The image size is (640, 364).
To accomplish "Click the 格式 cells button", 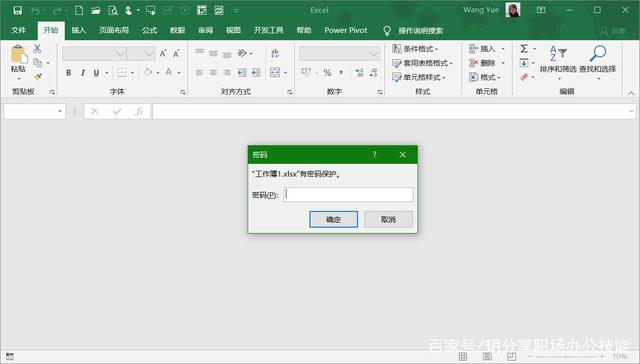I will 485,77.
